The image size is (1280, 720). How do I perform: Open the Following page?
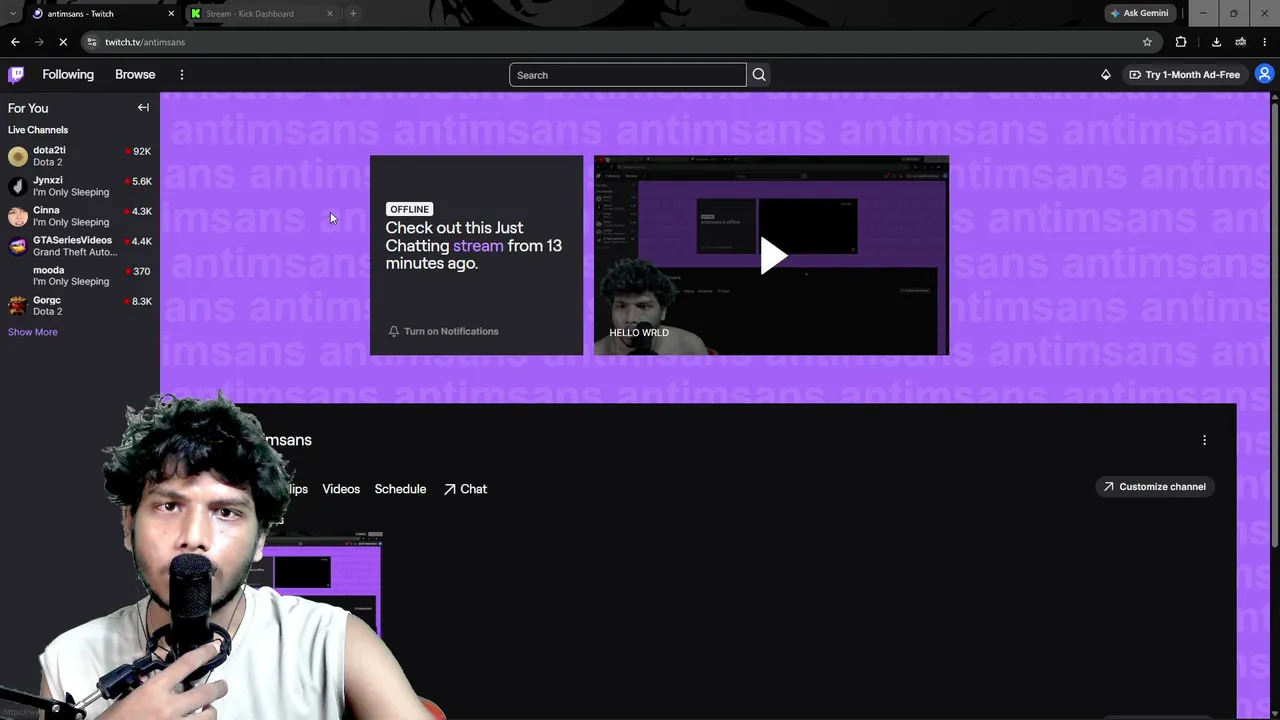pos(68,75)
